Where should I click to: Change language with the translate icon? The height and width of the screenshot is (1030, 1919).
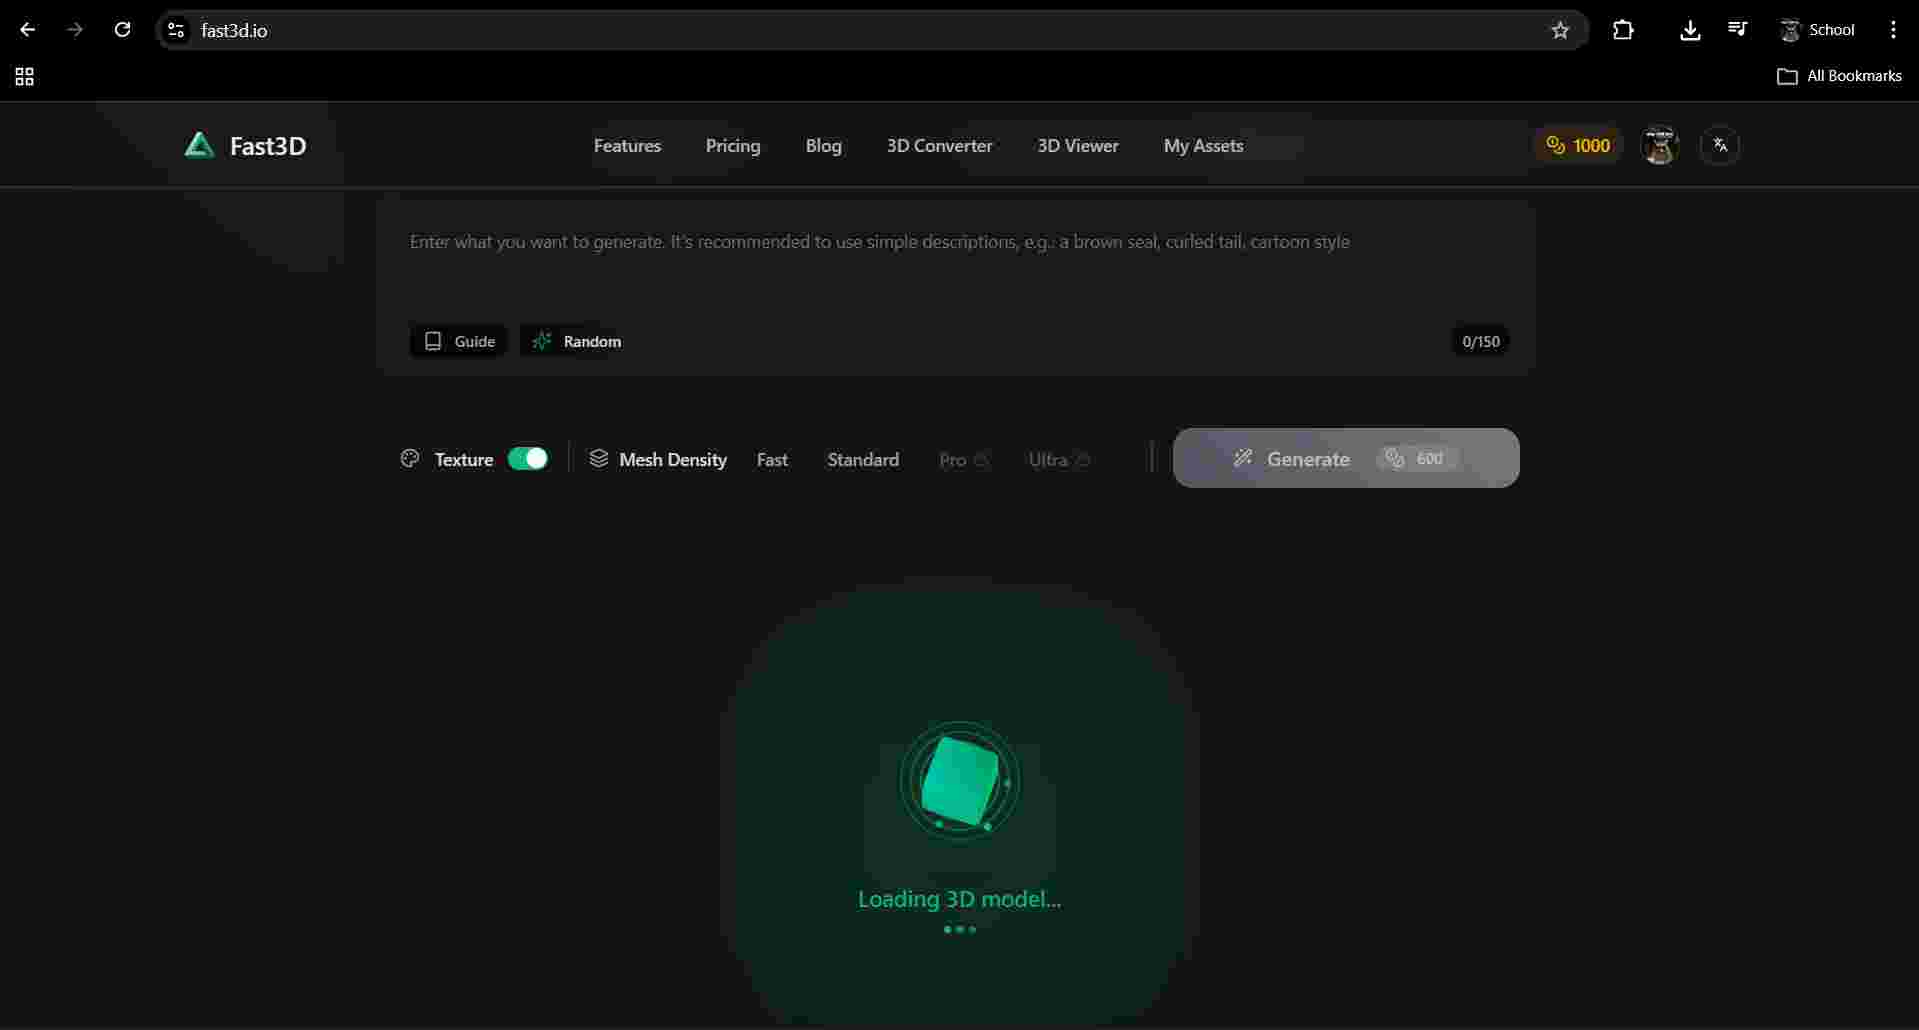point(1720,146)
